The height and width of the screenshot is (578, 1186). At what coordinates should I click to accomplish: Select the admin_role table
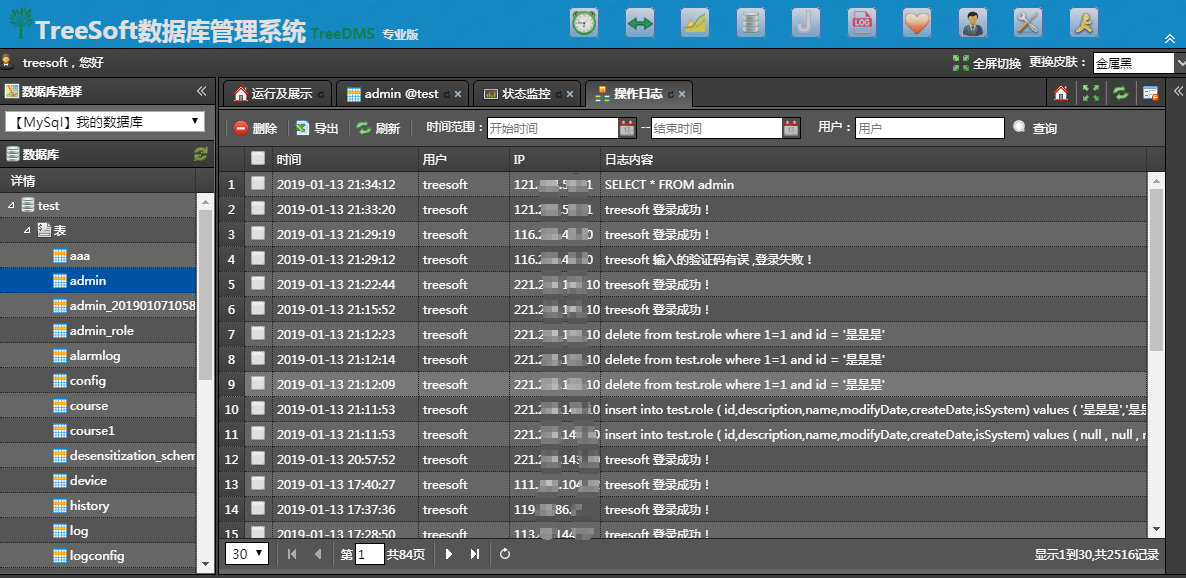click(x=101, y=331)
